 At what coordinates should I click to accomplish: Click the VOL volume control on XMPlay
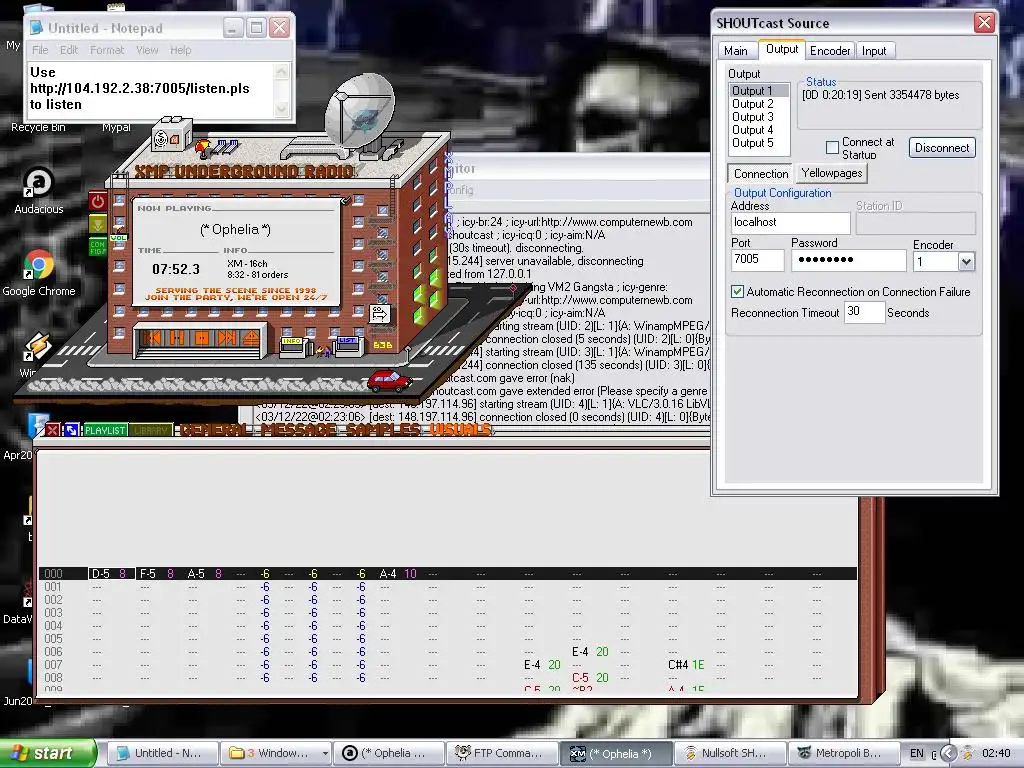coord(118,238)
